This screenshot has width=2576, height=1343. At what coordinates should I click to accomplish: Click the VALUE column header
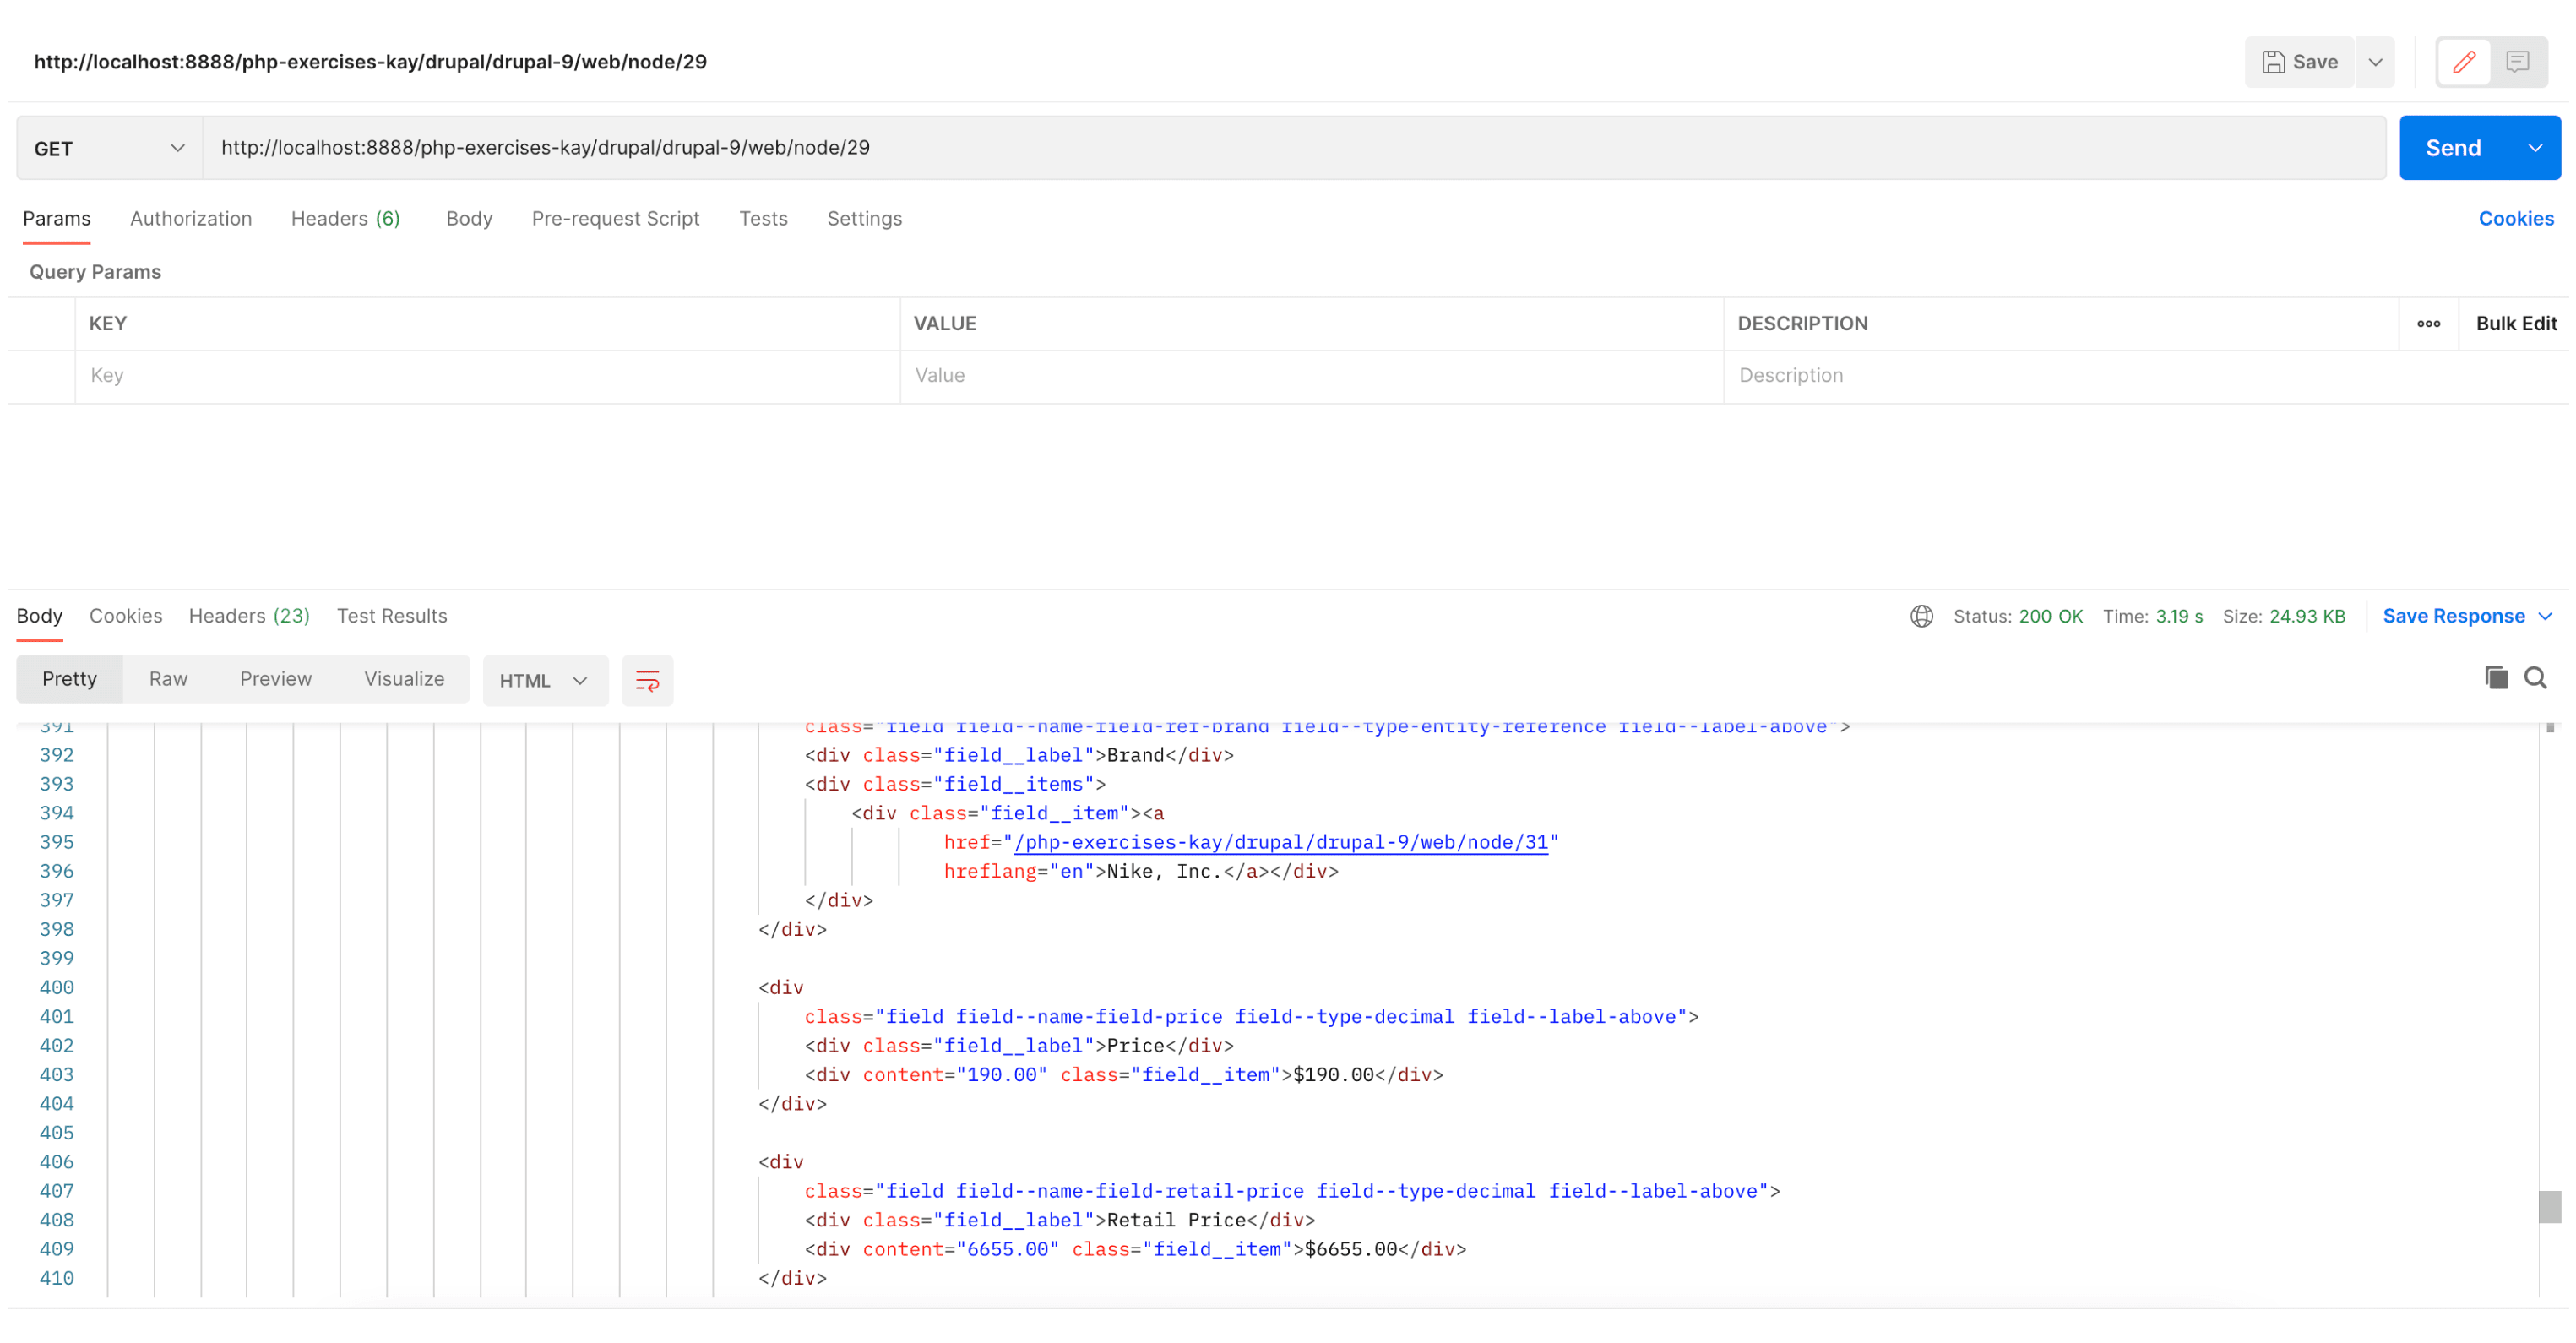944,323
